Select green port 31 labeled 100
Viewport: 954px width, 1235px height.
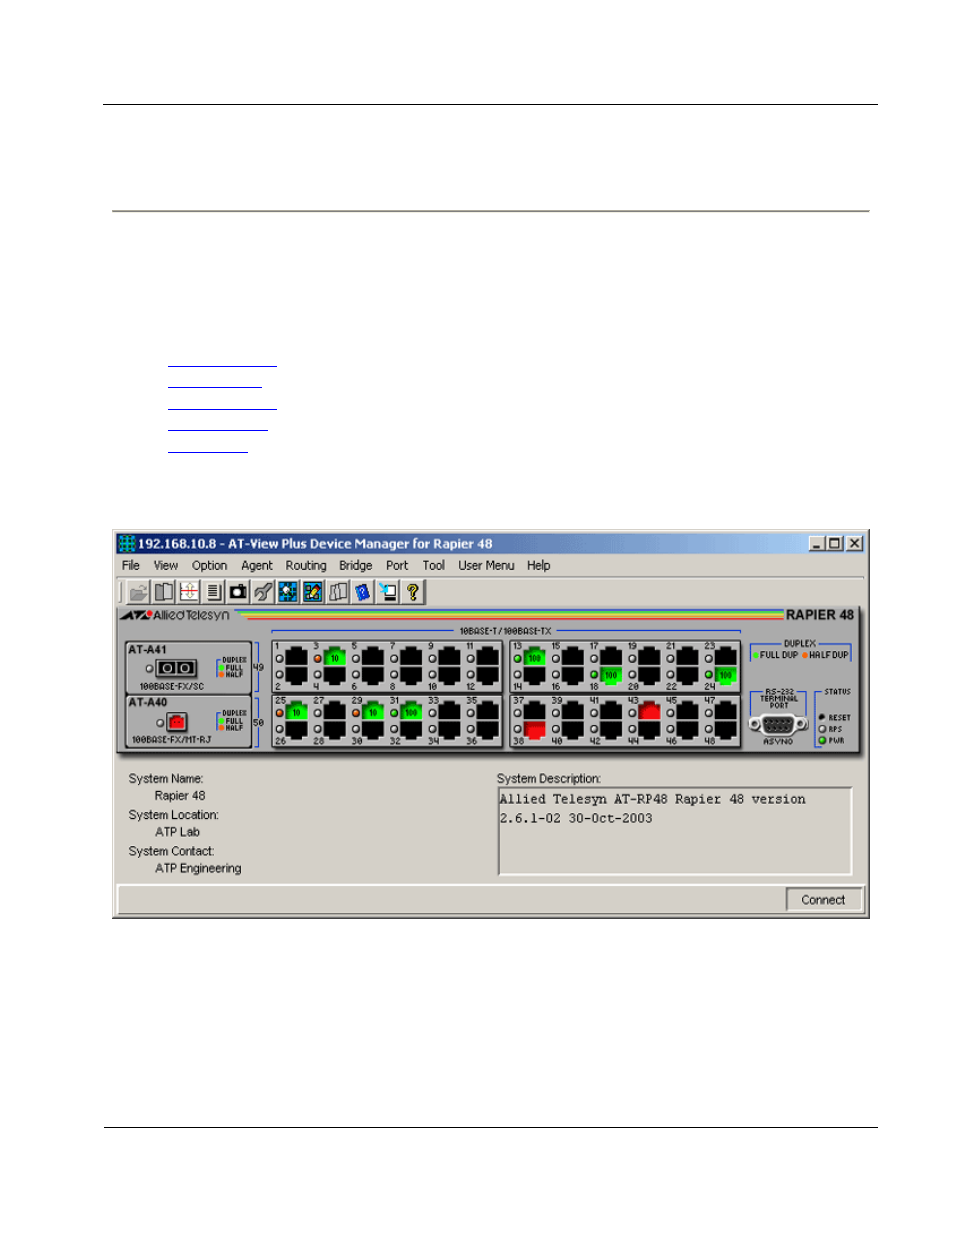[411, 712]
